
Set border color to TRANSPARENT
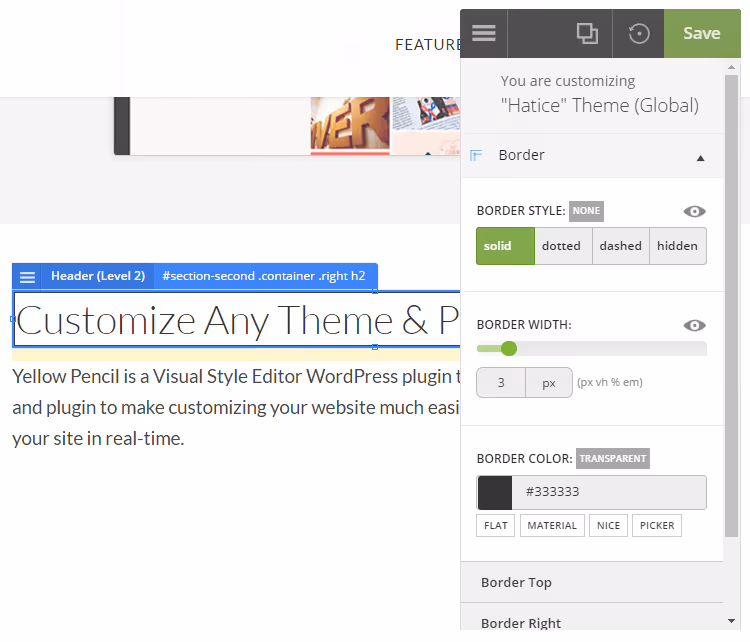tap(612, 458)
